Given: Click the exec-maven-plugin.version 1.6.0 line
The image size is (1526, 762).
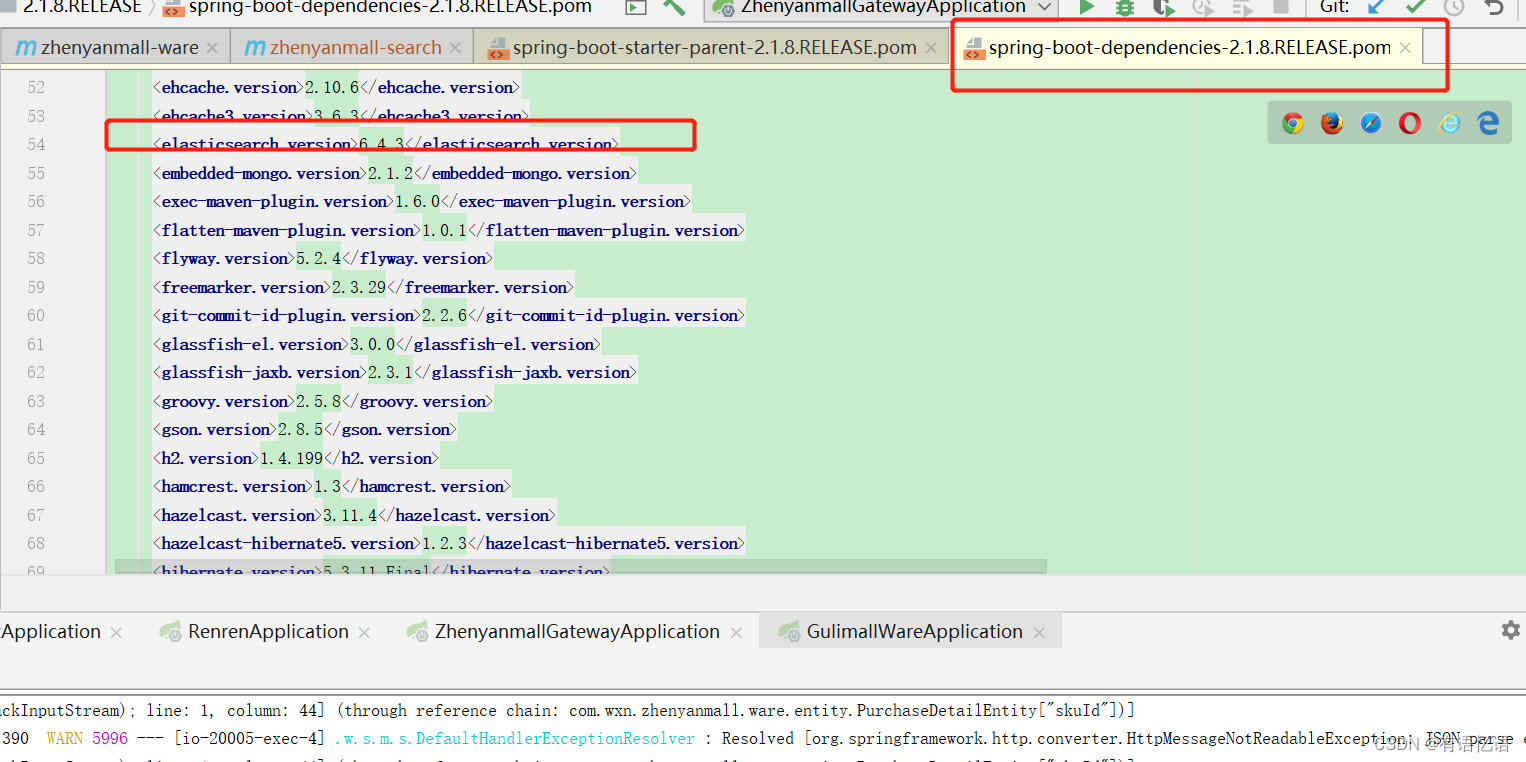Looking at the screenshot, I should point(422,202).
